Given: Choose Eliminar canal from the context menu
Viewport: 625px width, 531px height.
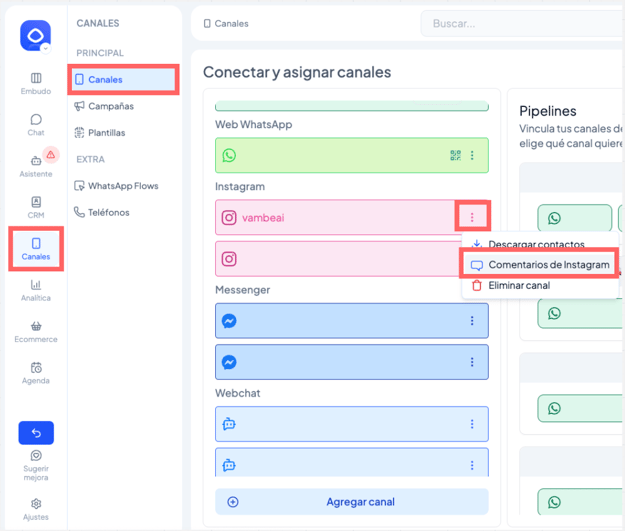Looking at the screenshot, I should [518, 286].
